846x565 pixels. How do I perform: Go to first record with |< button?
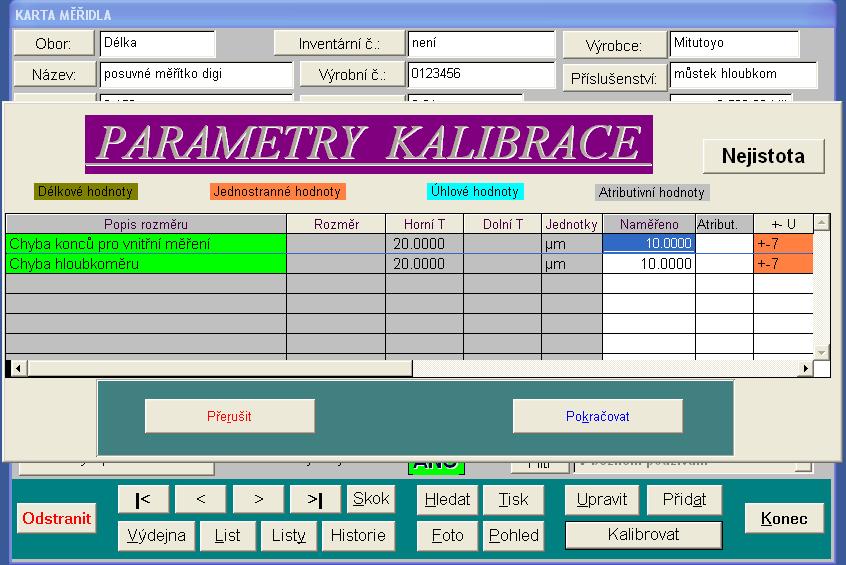143,499
